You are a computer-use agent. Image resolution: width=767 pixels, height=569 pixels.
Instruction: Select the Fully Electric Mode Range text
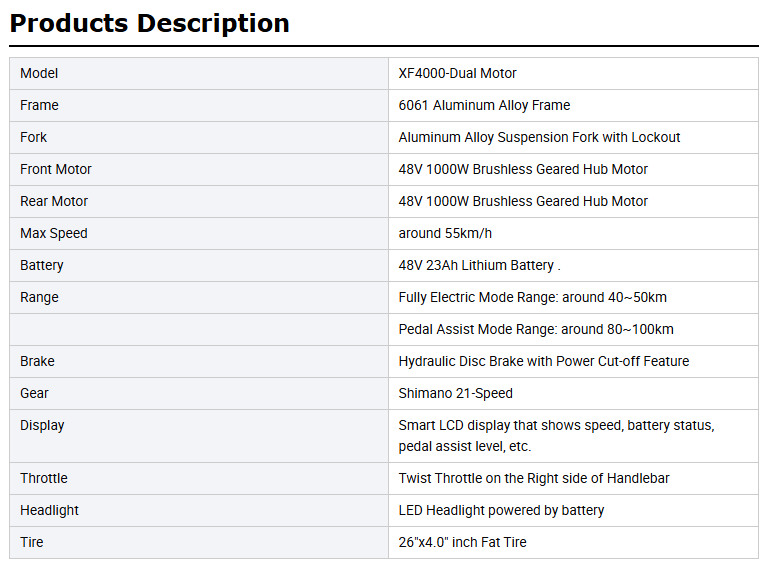pyautogui.click(x=532, y=297)
